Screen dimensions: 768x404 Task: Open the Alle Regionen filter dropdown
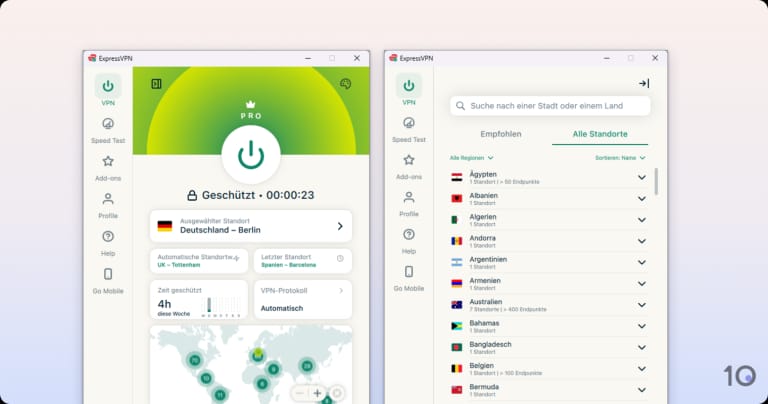(x=471, y=158)
